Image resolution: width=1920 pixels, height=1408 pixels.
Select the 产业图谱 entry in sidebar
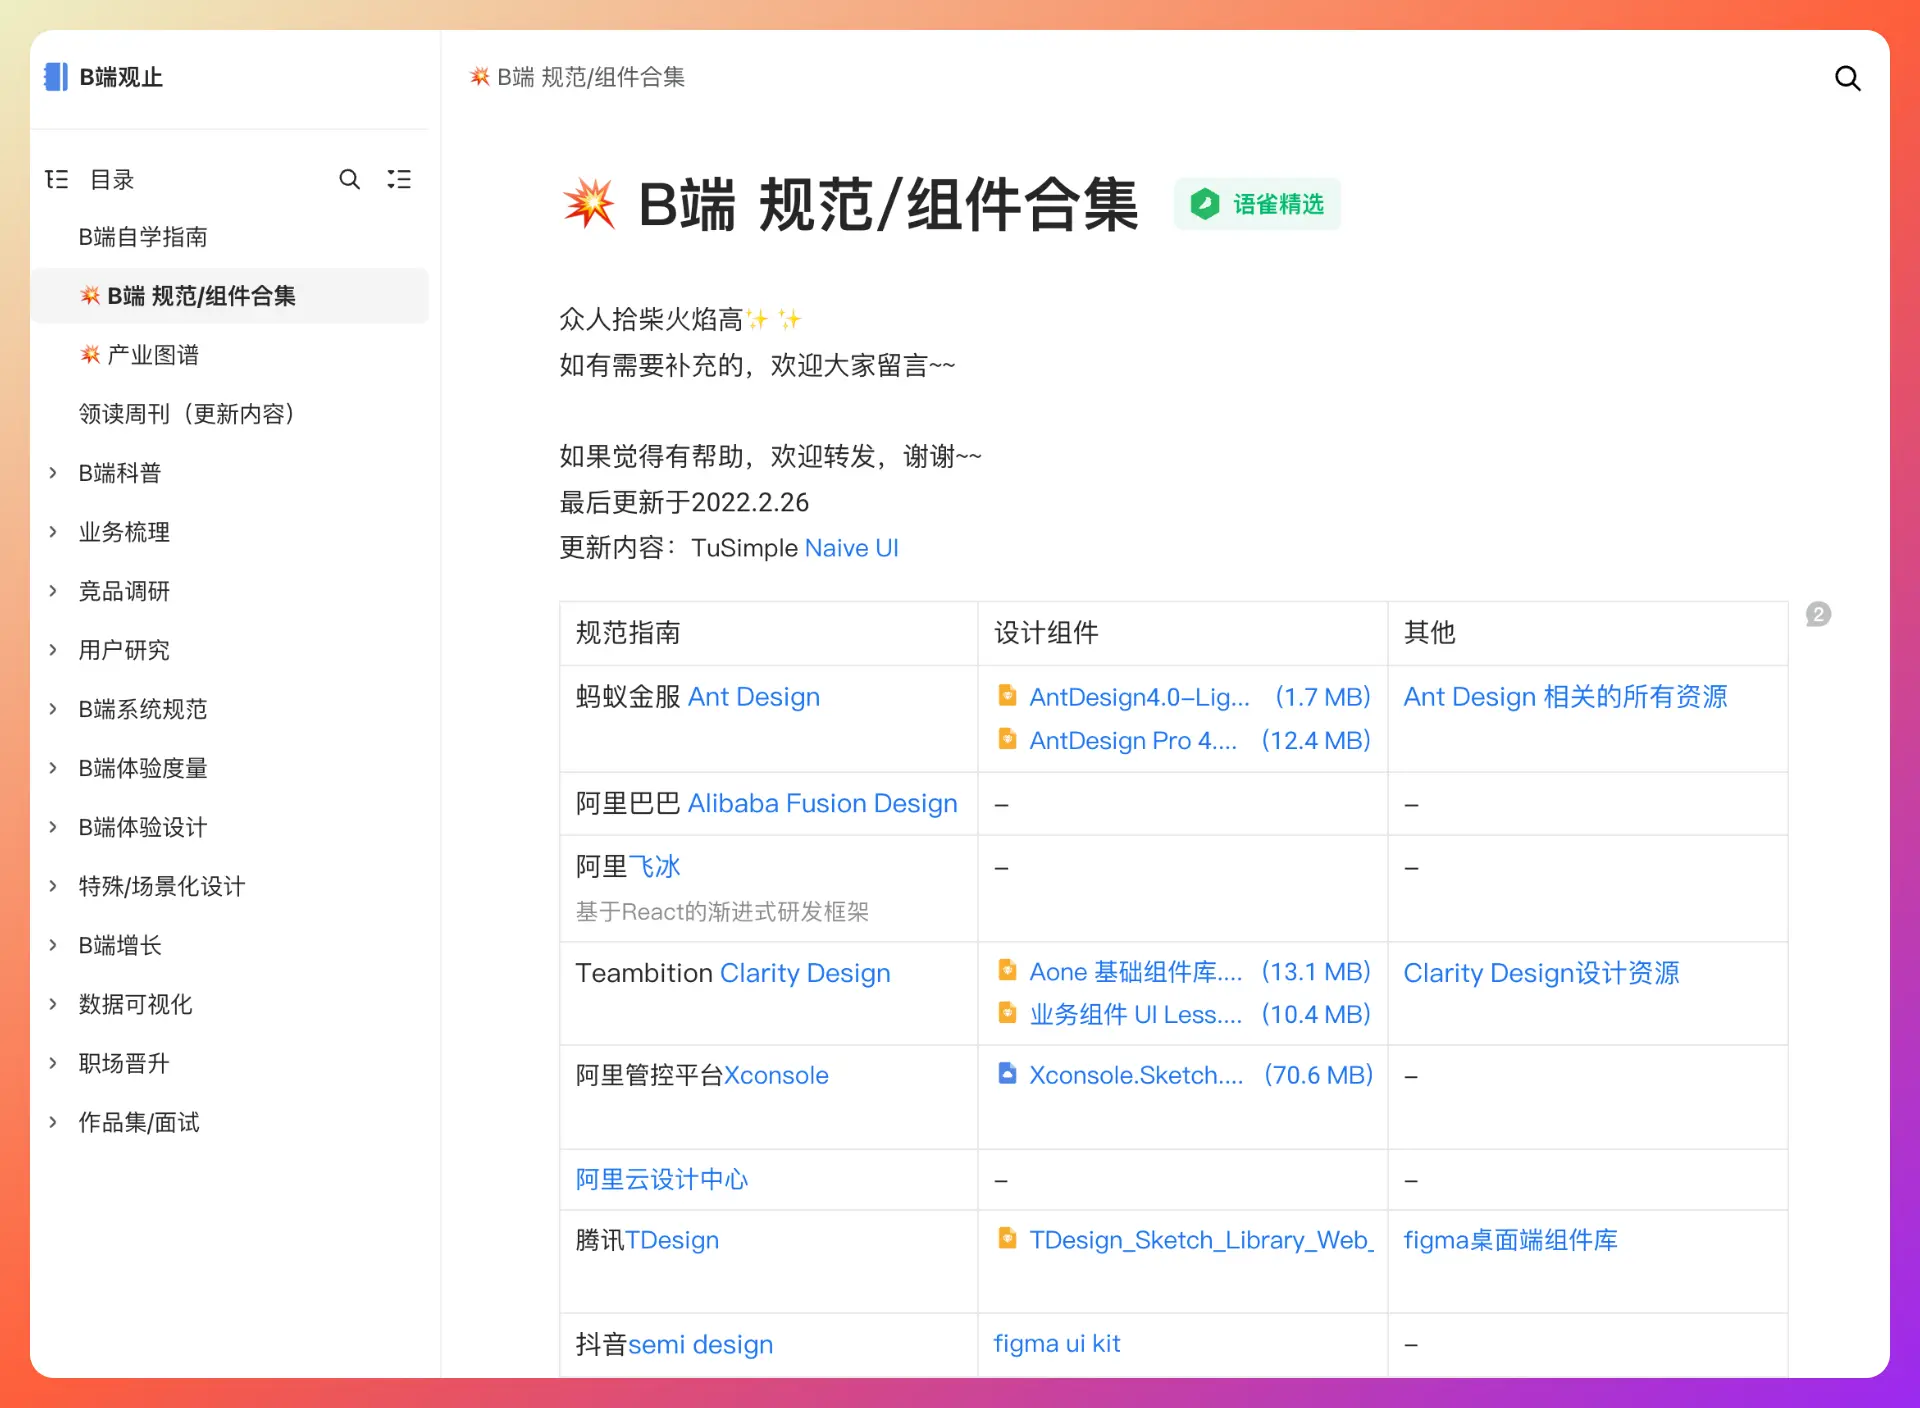(152, 355)
